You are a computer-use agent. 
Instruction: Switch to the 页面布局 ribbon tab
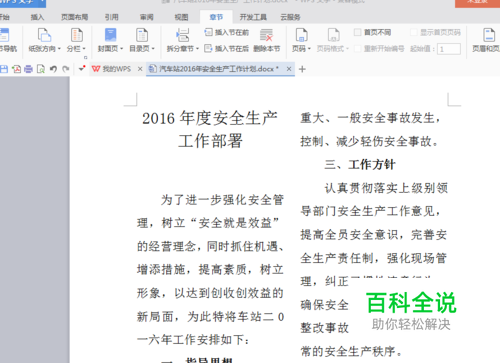pyautogui.click(x=74, y=17)
